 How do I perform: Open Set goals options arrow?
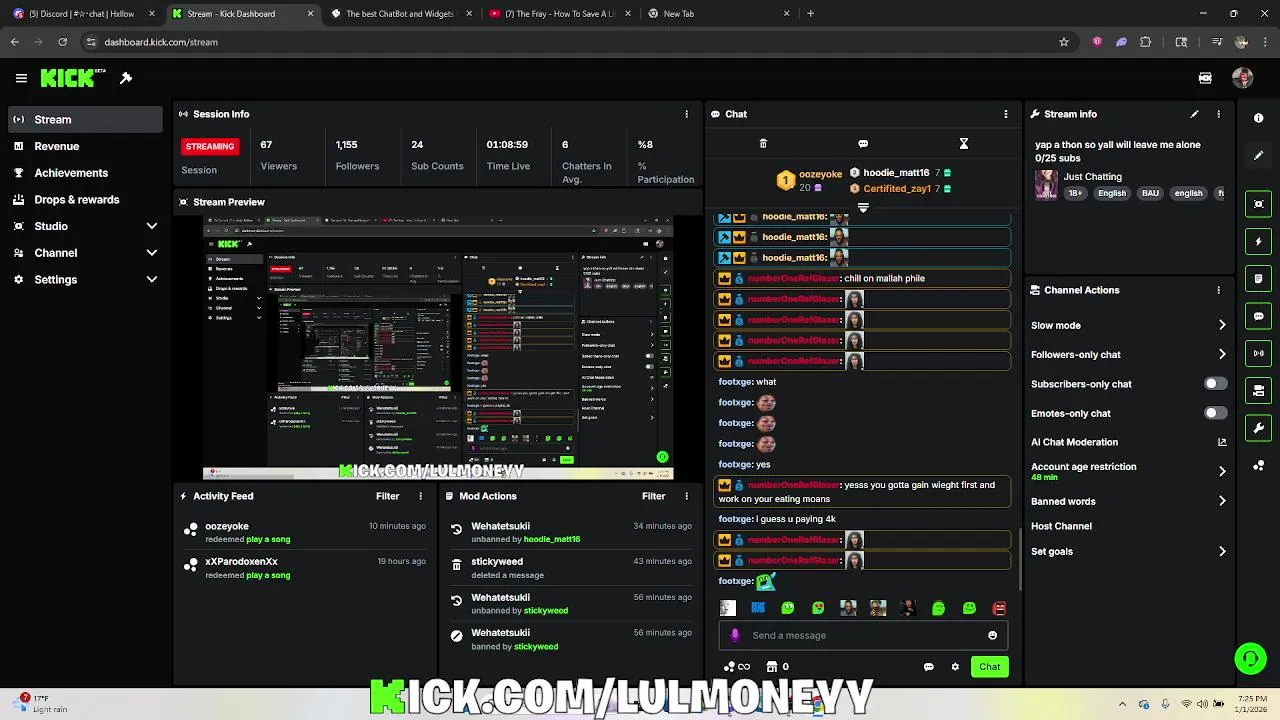(x=1222, y=551)
